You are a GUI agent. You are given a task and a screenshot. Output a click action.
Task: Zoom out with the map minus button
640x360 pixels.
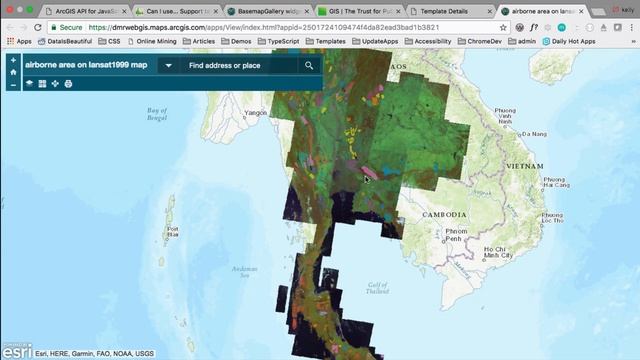(x=13, y=85)
